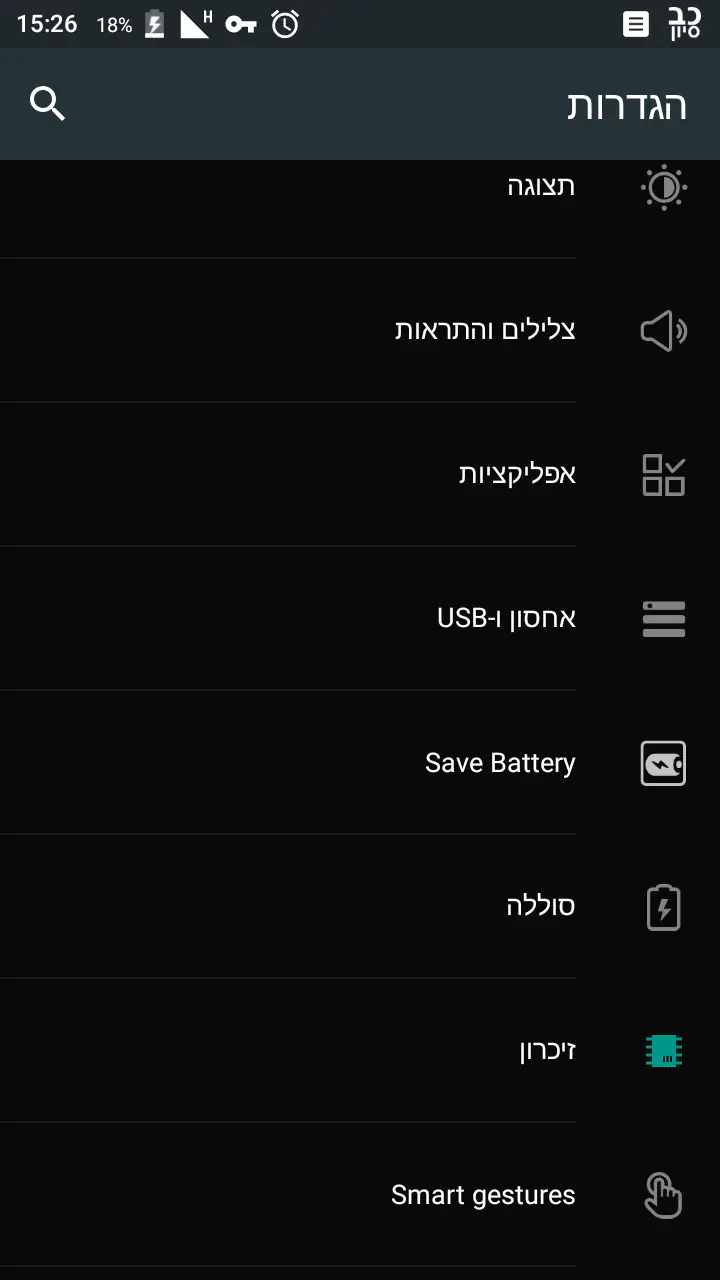Tap the apps grid icon
This screenshot has height=1280, width=720.
663,475
